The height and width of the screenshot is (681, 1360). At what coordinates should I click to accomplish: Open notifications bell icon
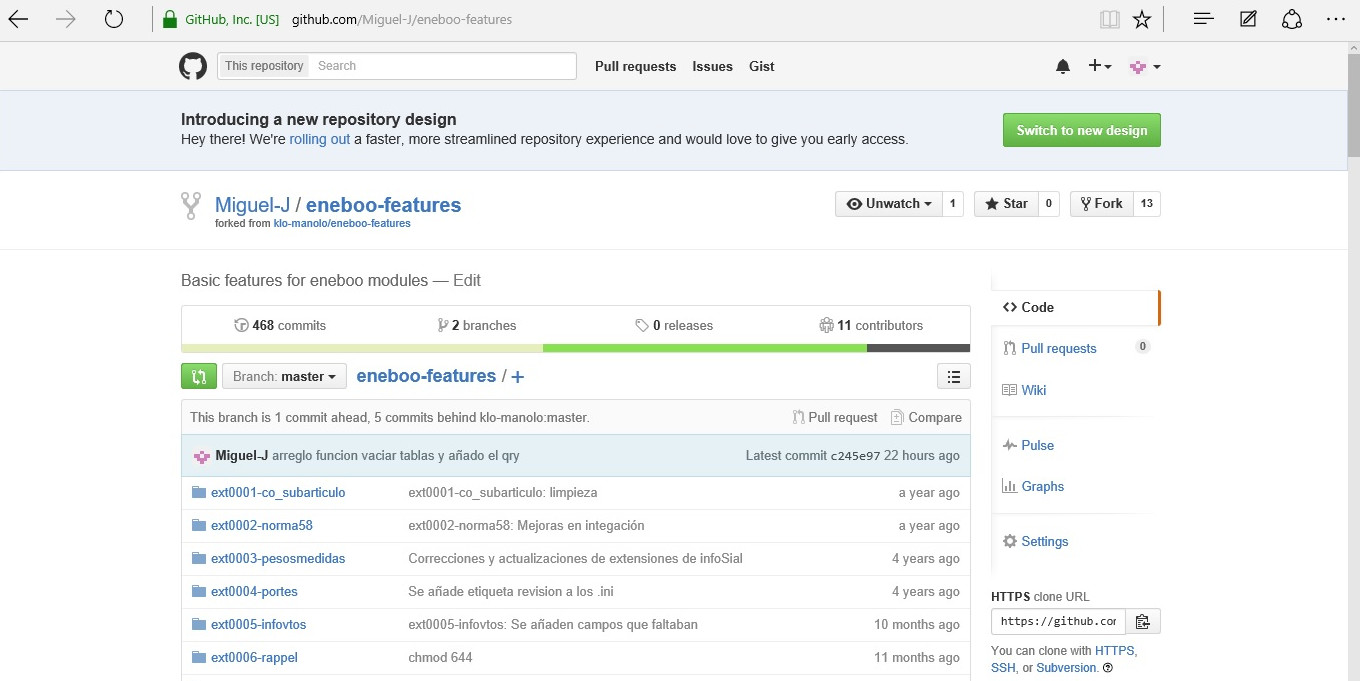pyautogui.click(x=1063, y=66)
